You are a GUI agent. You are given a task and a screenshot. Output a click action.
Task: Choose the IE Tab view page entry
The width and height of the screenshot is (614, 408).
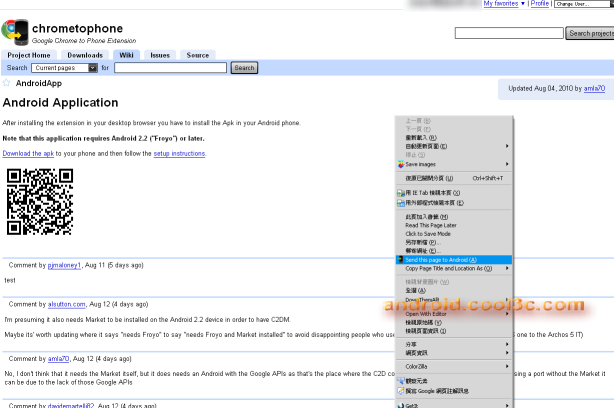point(453,193)
